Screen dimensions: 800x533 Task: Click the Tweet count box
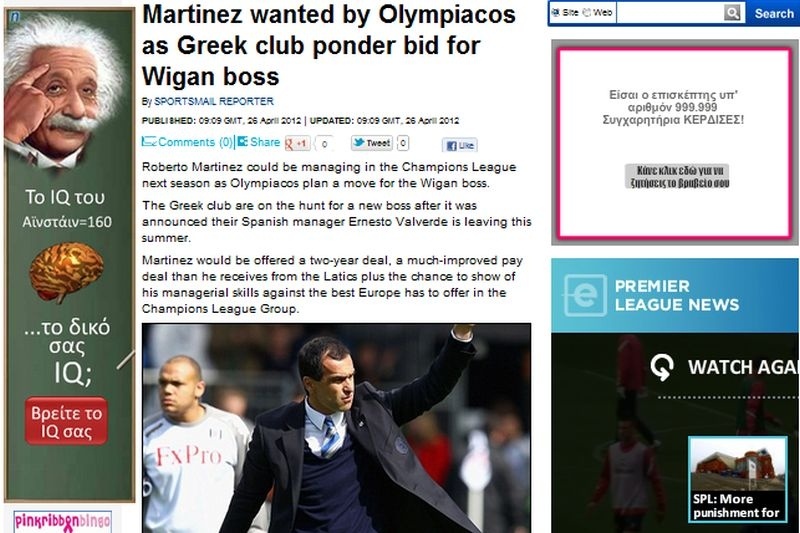click(x=403, y=143)
